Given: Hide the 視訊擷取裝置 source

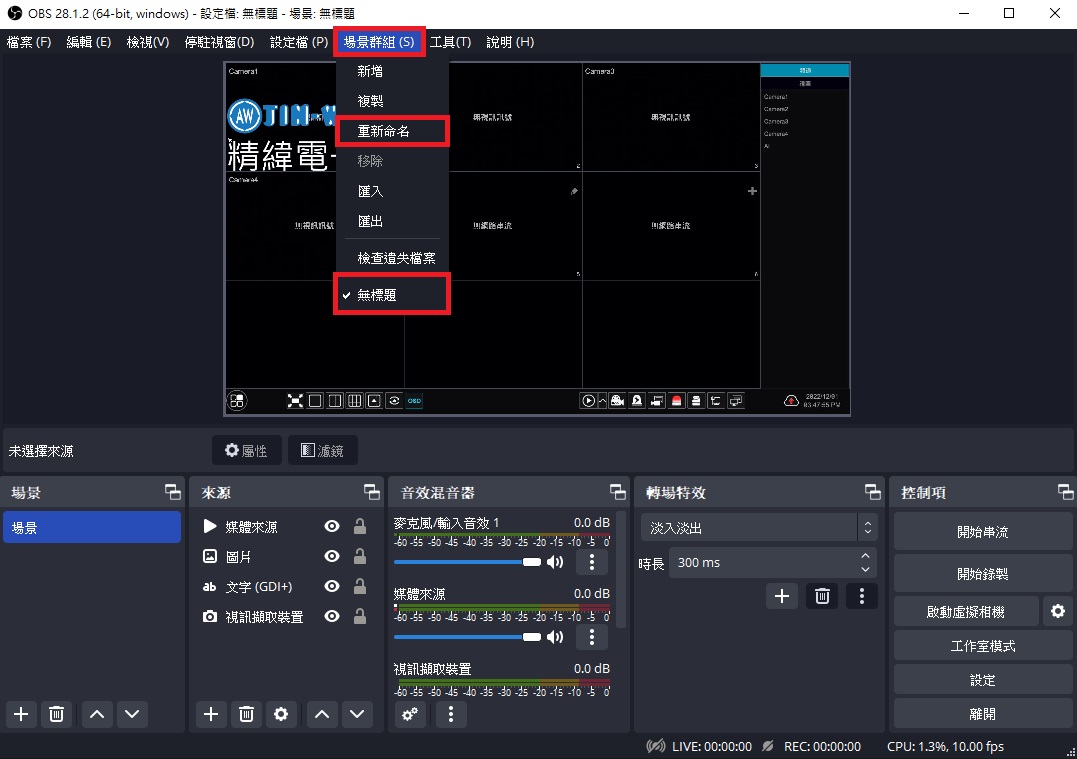Looking at the screenshot, I should pyautogui.click(x=332, y=616).
